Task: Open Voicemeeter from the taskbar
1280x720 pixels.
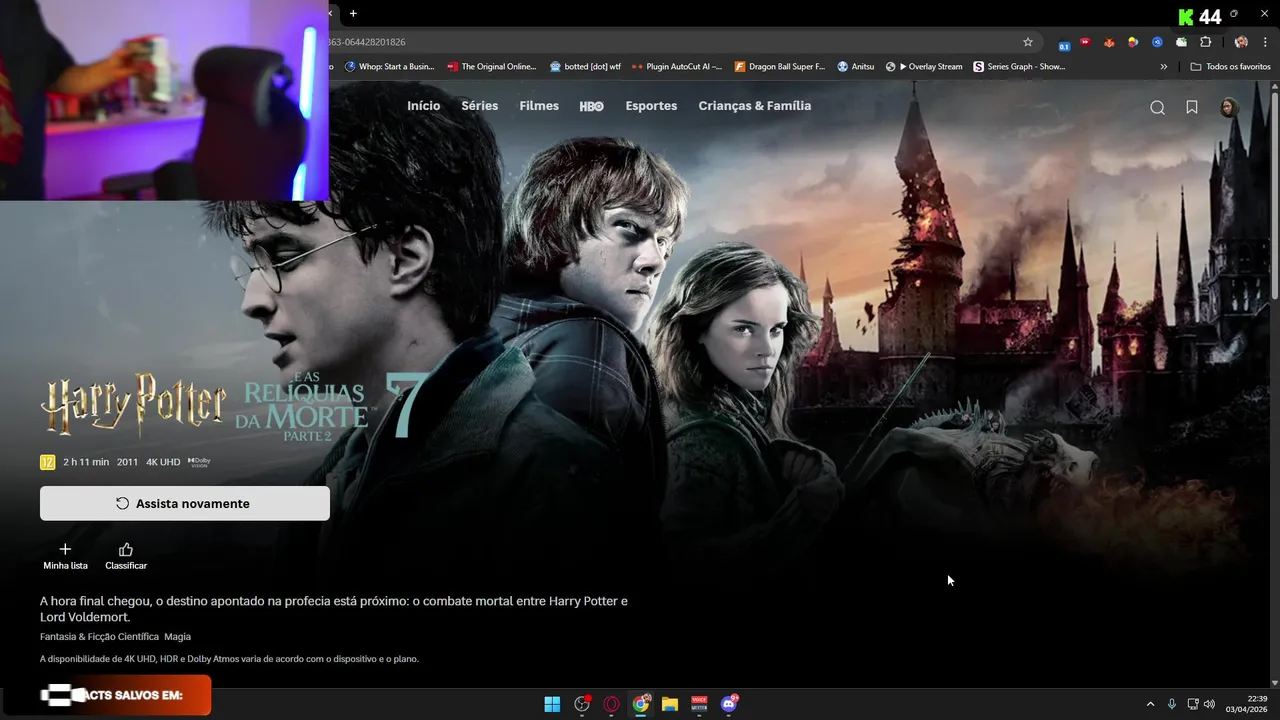Action: 699,704
